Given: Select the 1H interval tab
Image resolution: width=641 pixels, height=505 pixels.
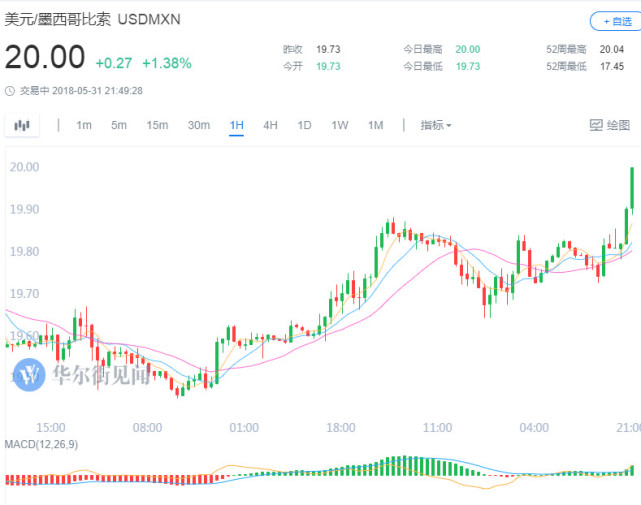Looking at the screenshot, I should pos(236,125).
